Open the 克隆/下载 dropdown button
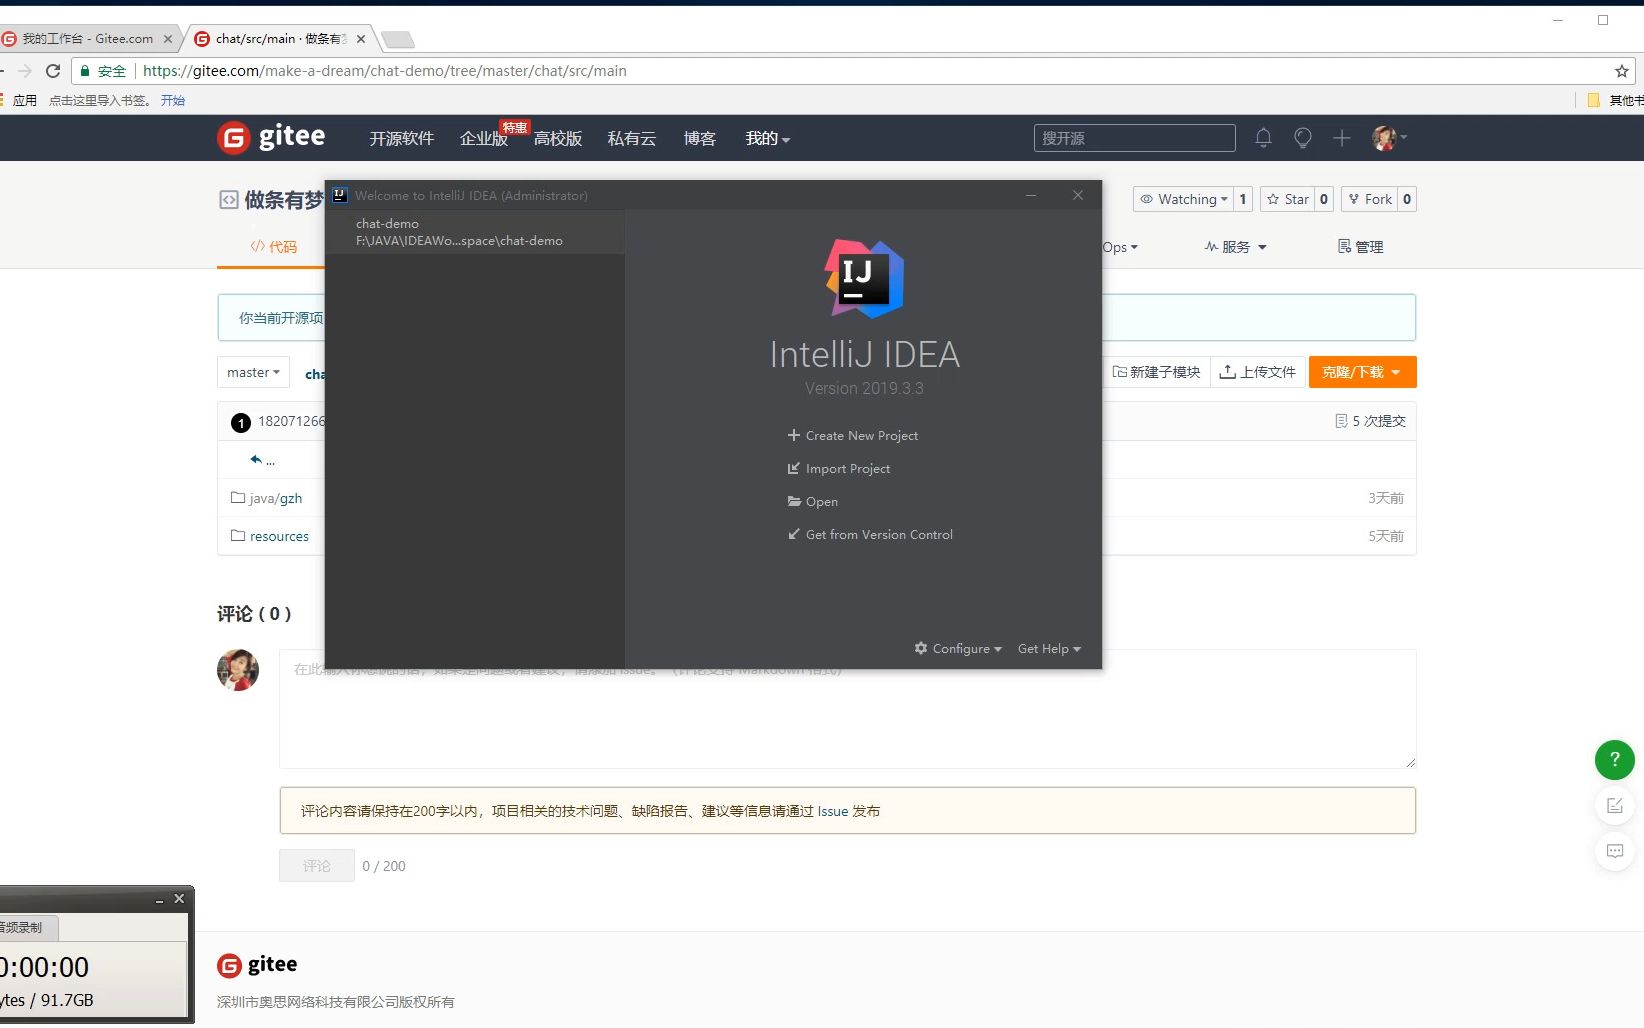Viewport: 1644px width, 1028px height. [x=1362, y=372]
